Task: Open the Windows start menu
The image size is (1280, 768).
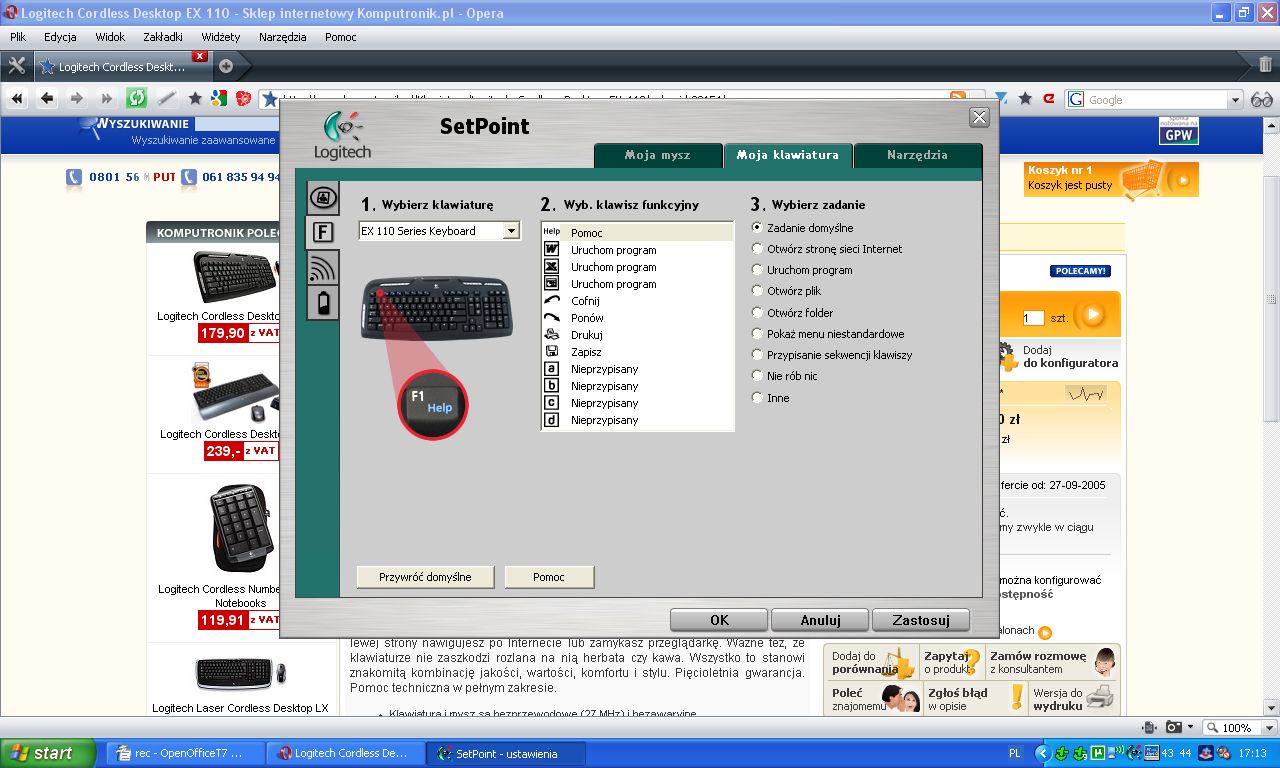Action: point(48,753)
